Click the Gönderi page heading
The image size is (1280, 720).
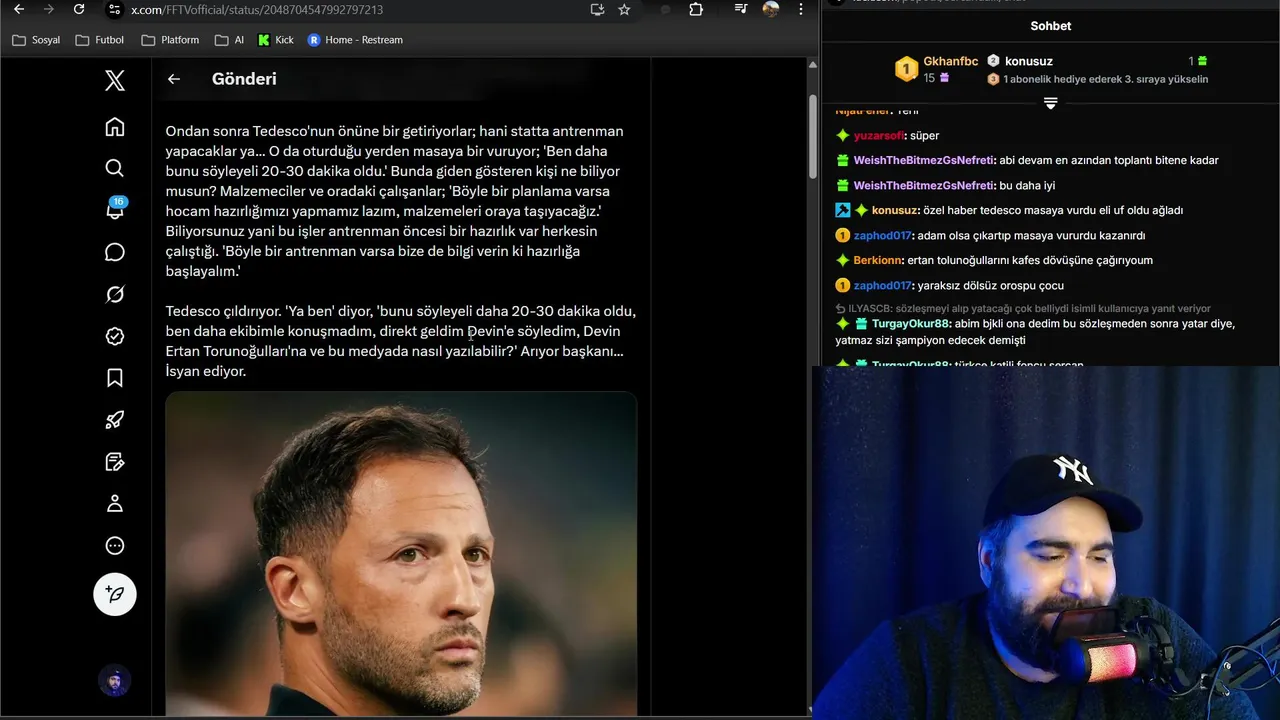click(x=244, y=79)
